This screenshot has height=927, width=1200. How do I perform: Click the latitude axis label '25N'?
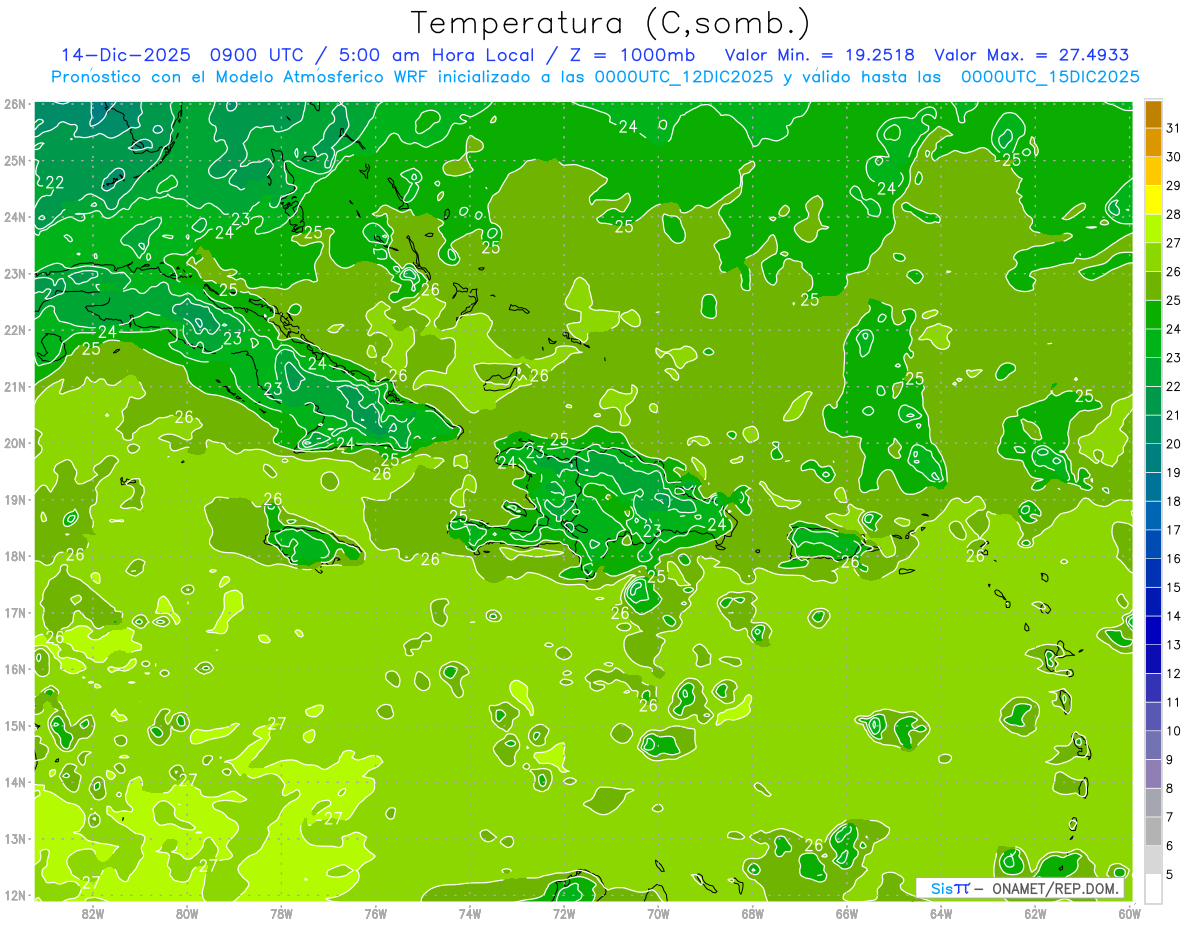(x=14, y=161)
